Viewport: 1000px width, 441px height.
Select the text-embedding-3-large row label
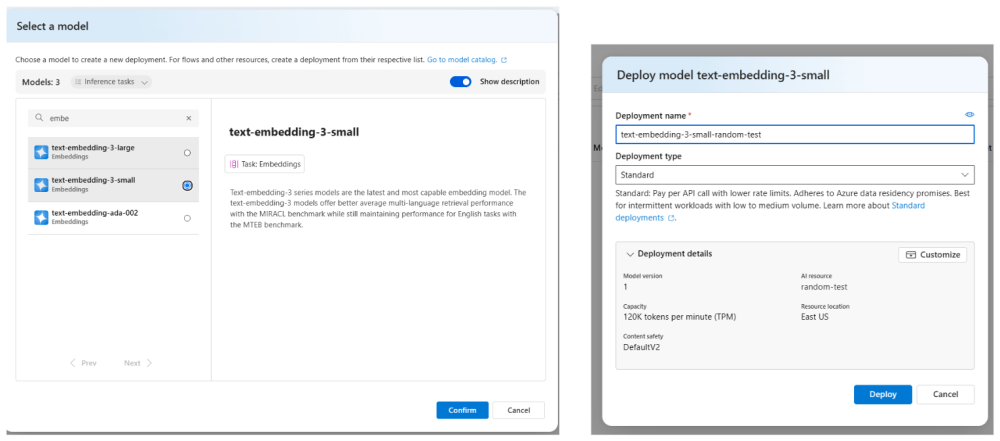pyautogui.click(x=93, y=147)
